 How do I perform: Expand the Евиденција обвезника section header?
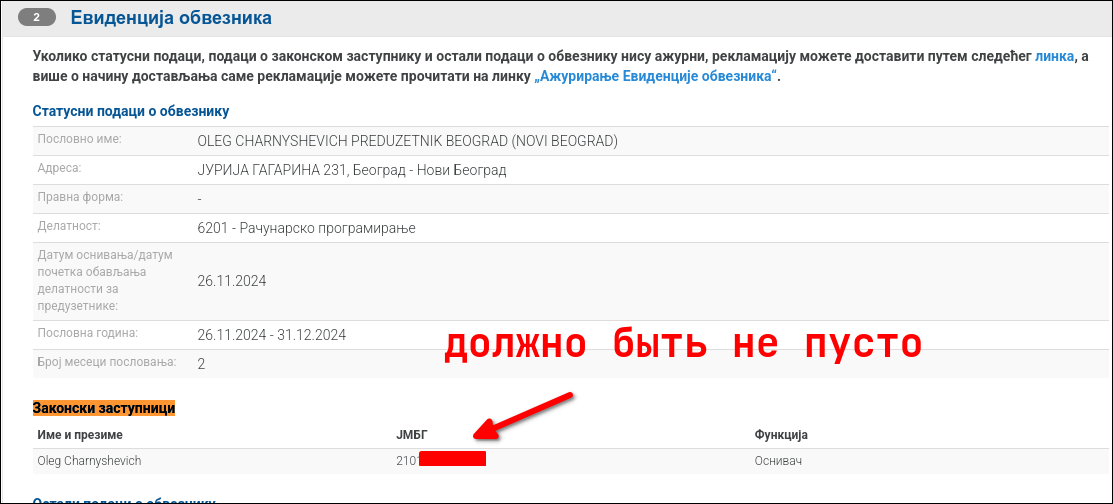point(171,18)
